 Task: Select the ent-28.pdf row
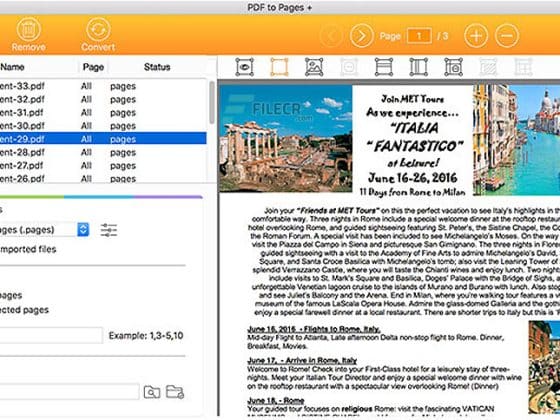click(x=103, y=152)
